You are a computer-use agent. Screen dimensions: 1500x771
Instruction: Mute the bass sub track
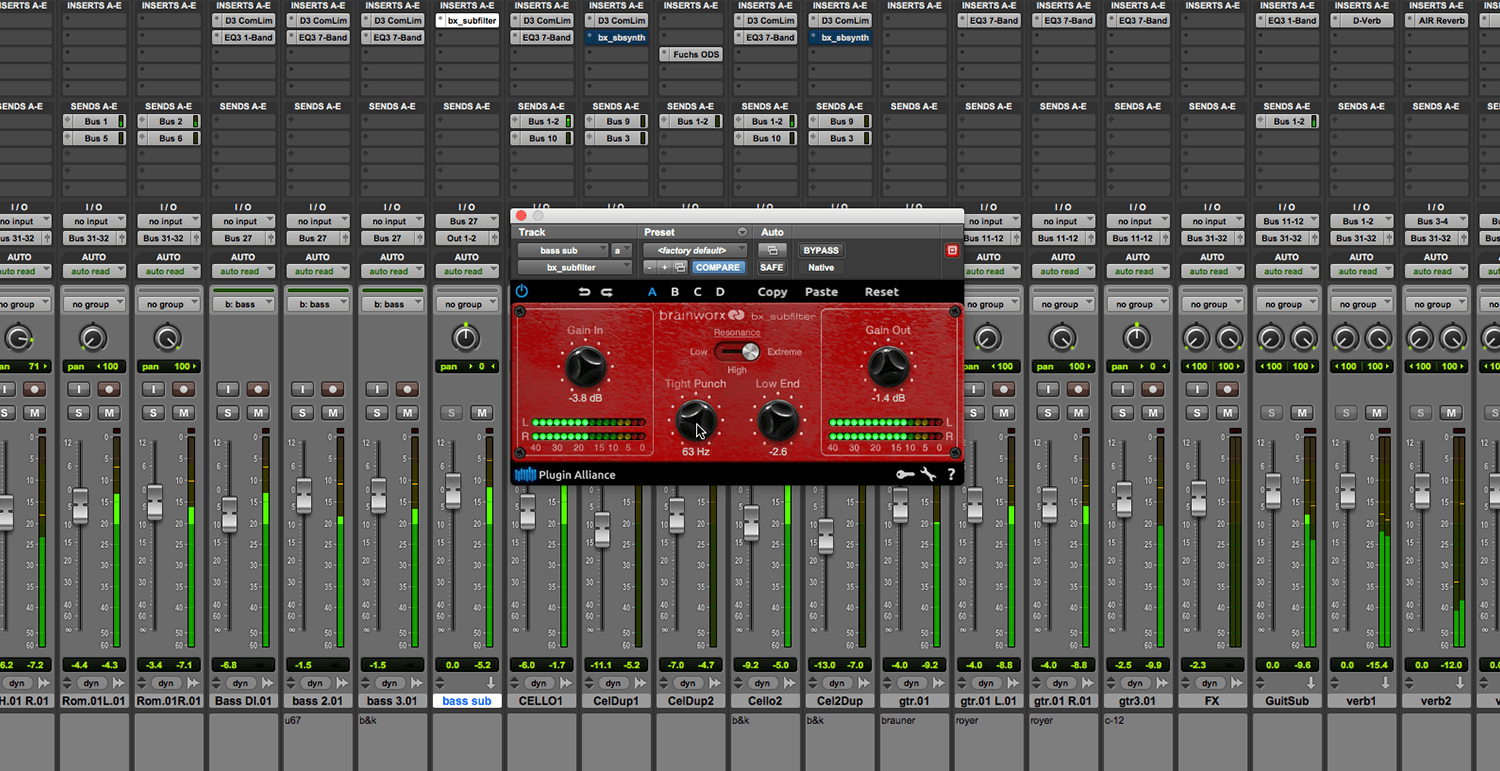482,413
